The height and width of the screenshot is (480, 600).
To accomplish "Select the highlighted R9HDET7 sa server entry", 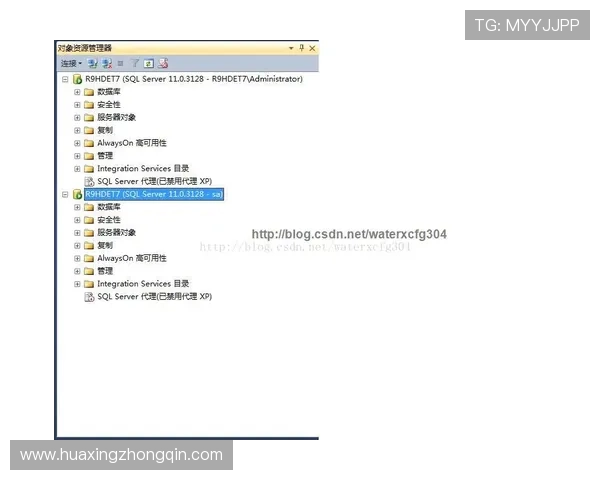I will [154, 194].
